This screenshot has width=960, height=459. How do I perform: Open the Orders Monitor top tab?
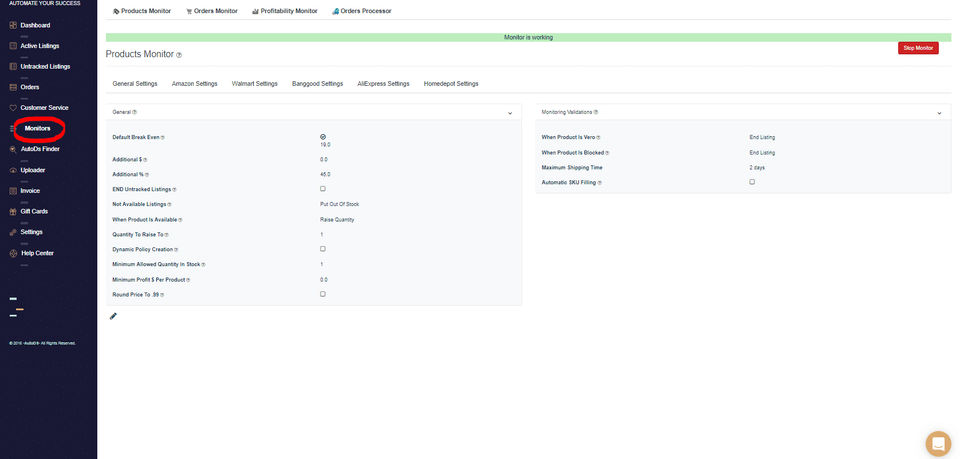212,11
